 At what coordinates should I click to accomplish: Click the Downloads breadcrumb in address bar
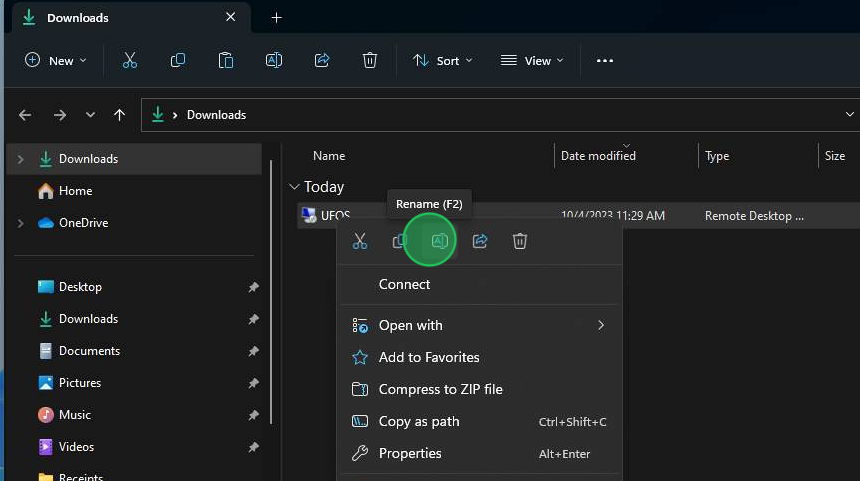pyautogui.click(x=216, y=115)
